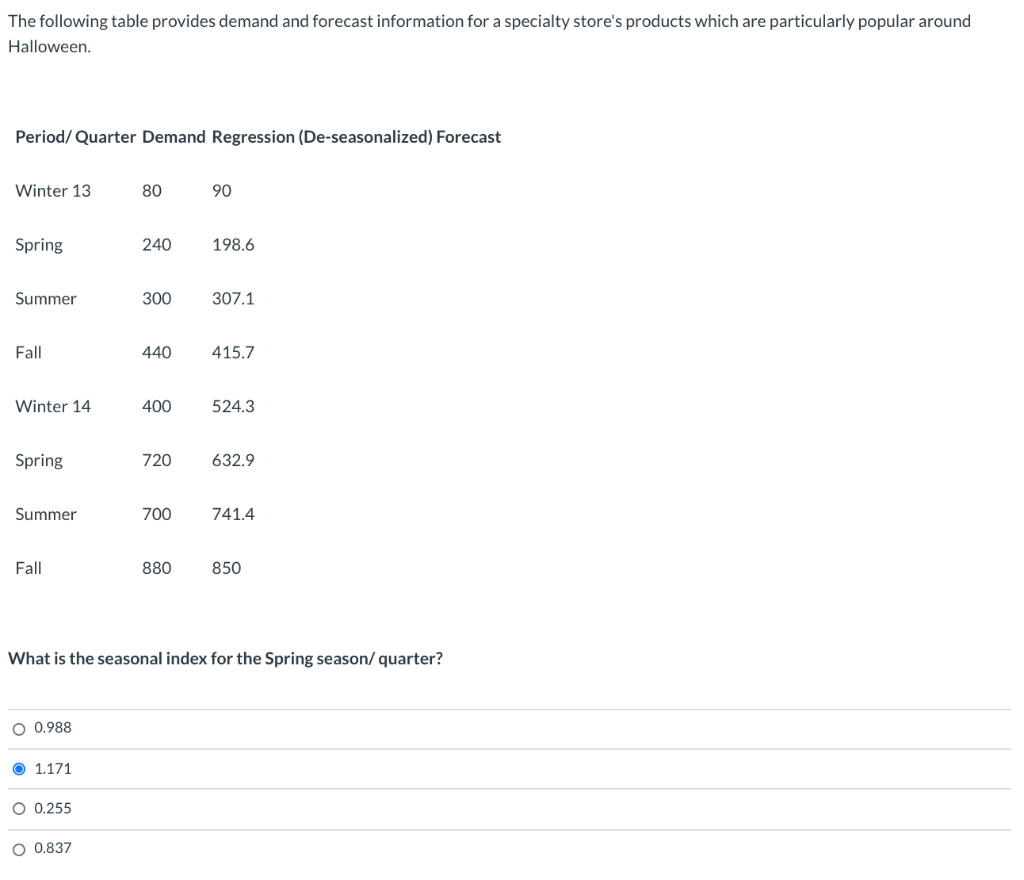This screenshot has width=1024, height=880.
Task: Click the Winter 14 row label
Action: pyautogui.click(x=52, y=406)
